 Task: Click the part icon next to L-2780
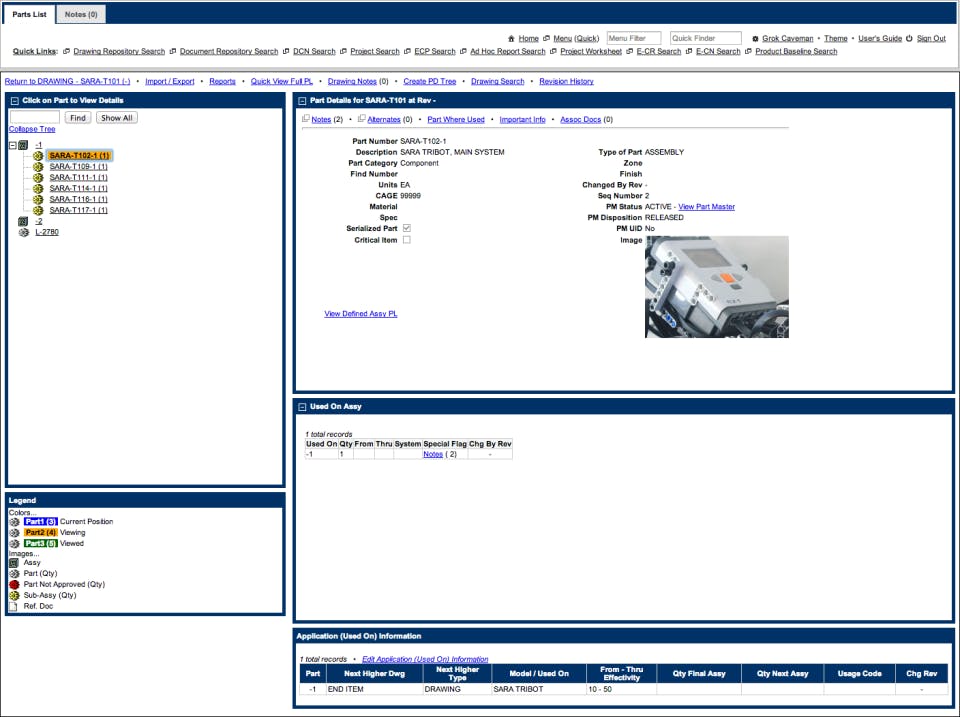pos(23,232)
